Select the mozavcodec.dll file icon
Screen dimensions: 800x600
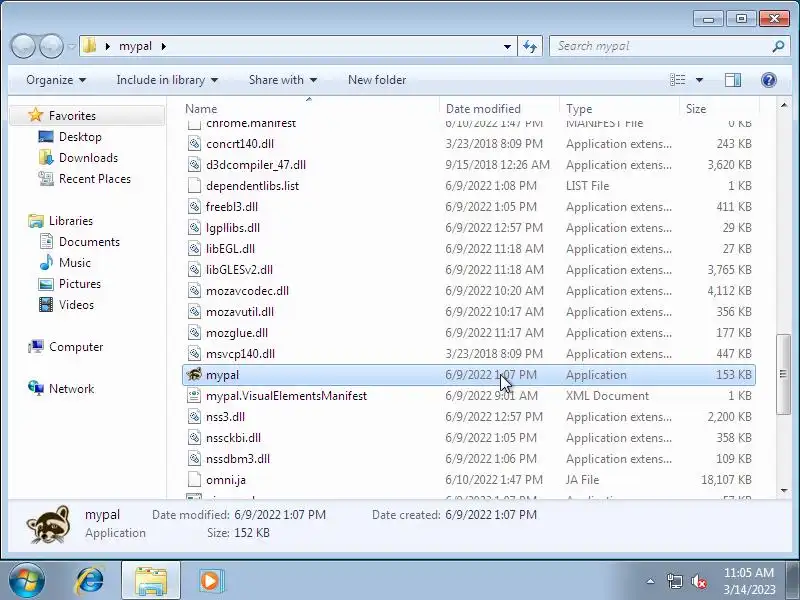194,291
